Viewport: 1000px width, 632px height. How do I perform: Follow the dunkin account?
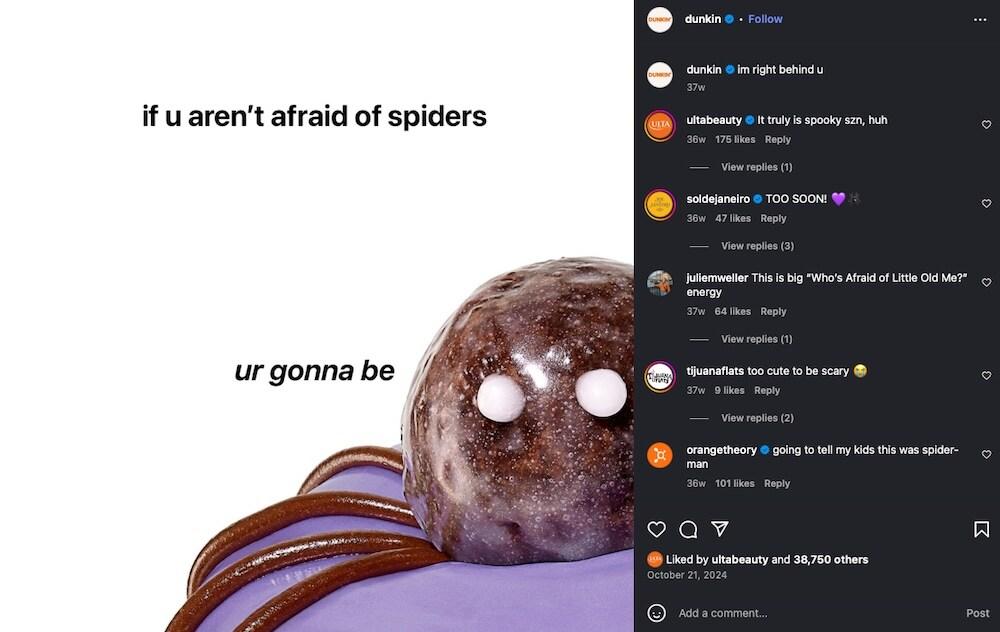point(765,19)
